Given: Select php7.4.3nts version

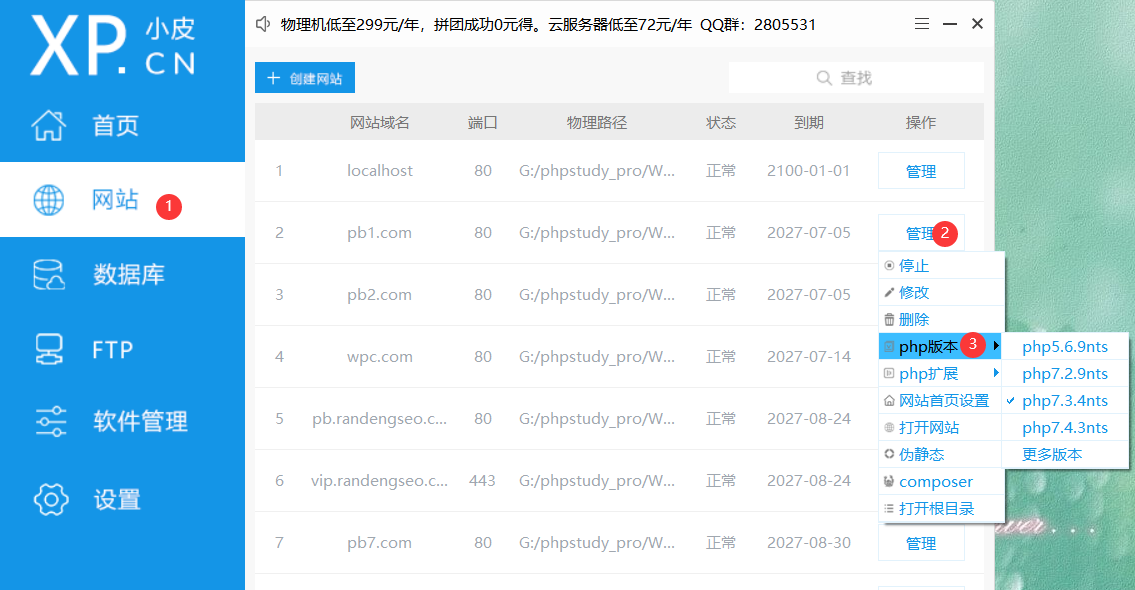Looking at the screenshot, I should click(x=1065, y=428).
